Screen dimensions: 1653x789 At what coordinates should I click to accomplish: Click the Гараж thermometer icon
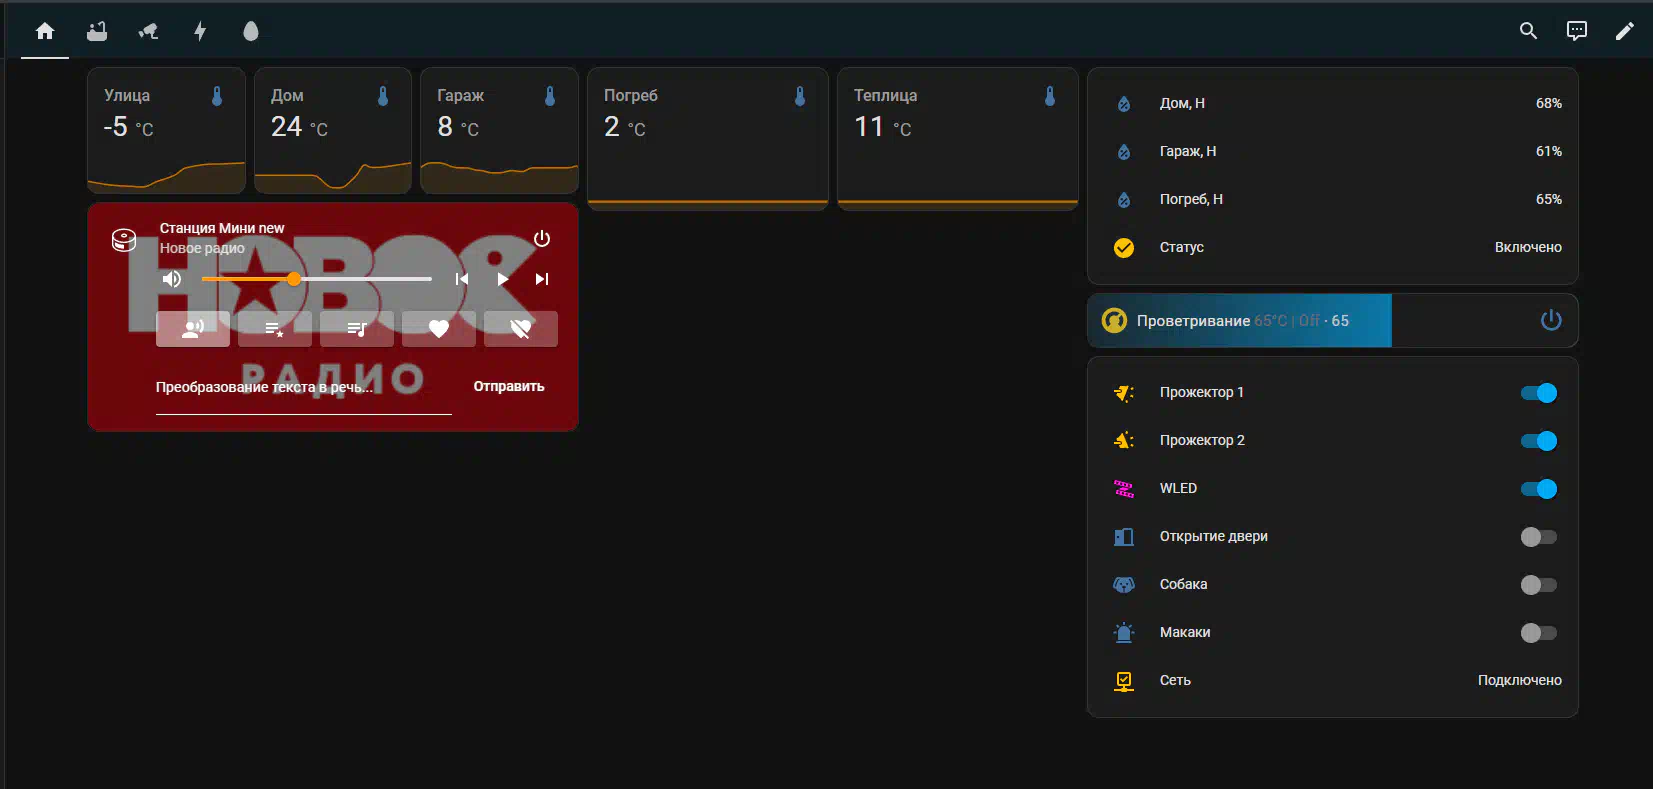[x=550, y=96]
